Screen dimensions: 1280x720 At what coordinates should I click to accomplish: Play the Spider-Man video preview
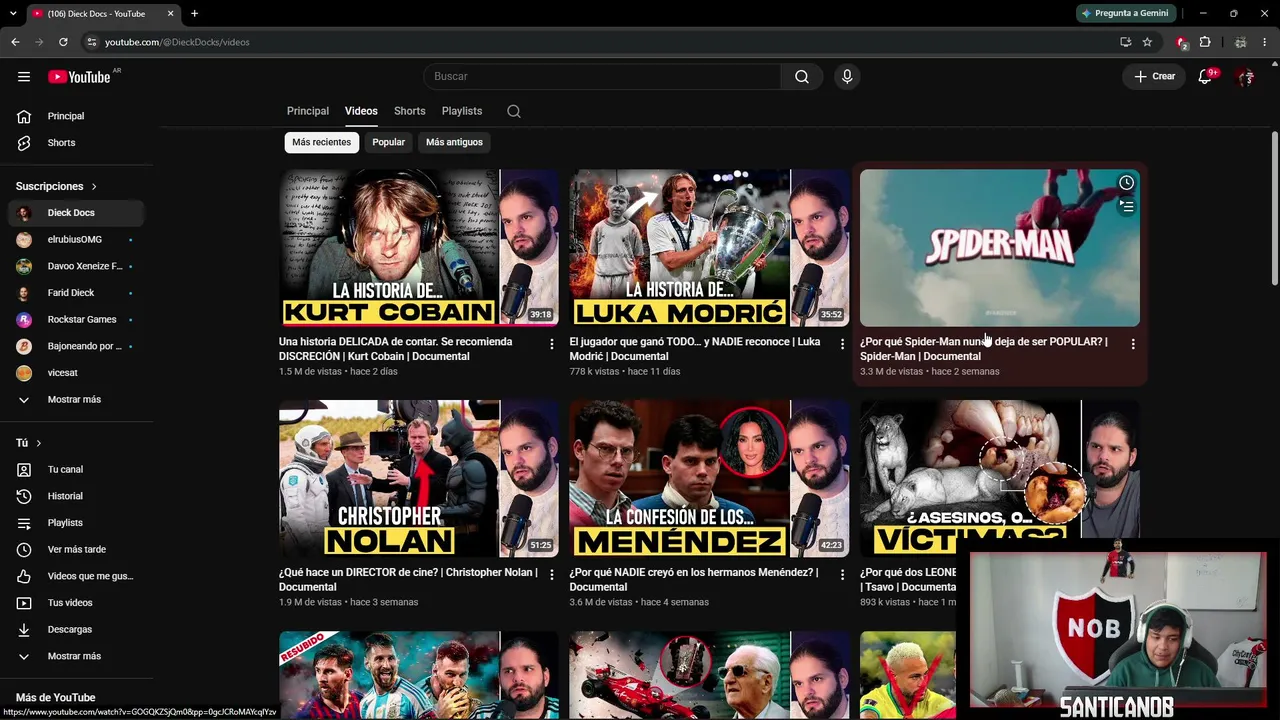coord(1000,248)
